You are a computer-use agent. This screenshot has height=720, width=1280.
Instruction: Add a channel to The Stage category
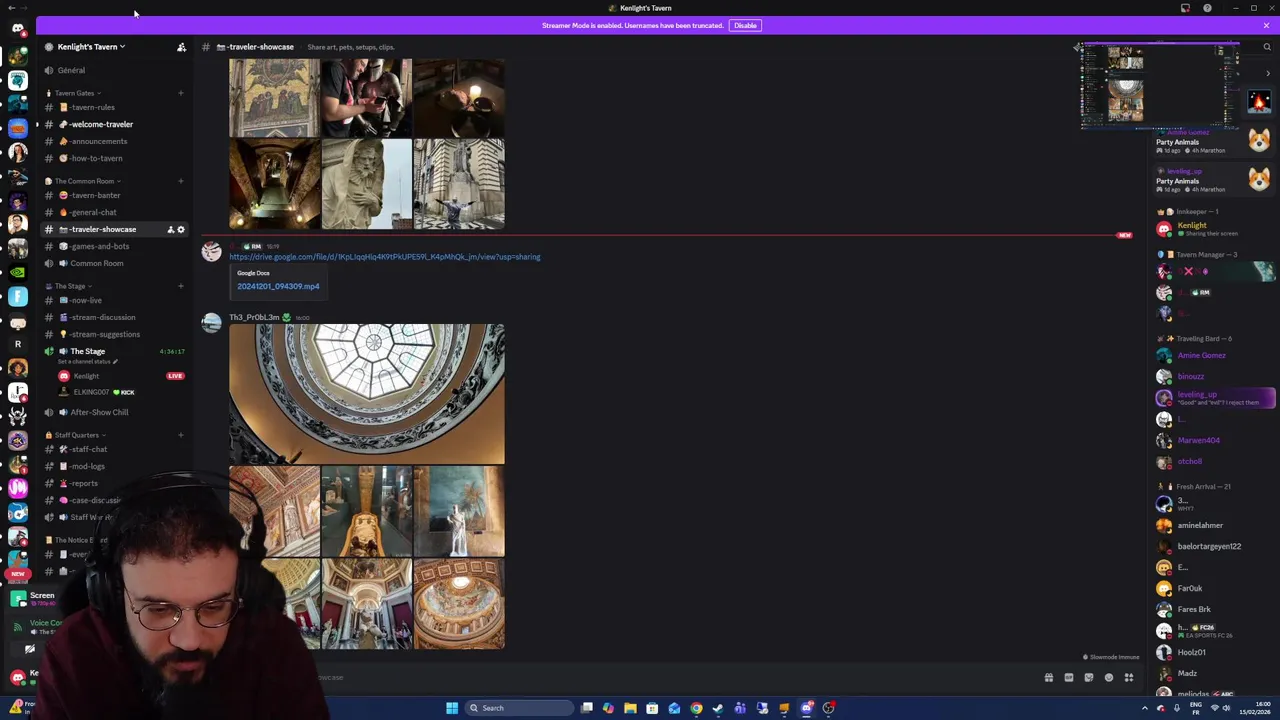click(181, 286)
